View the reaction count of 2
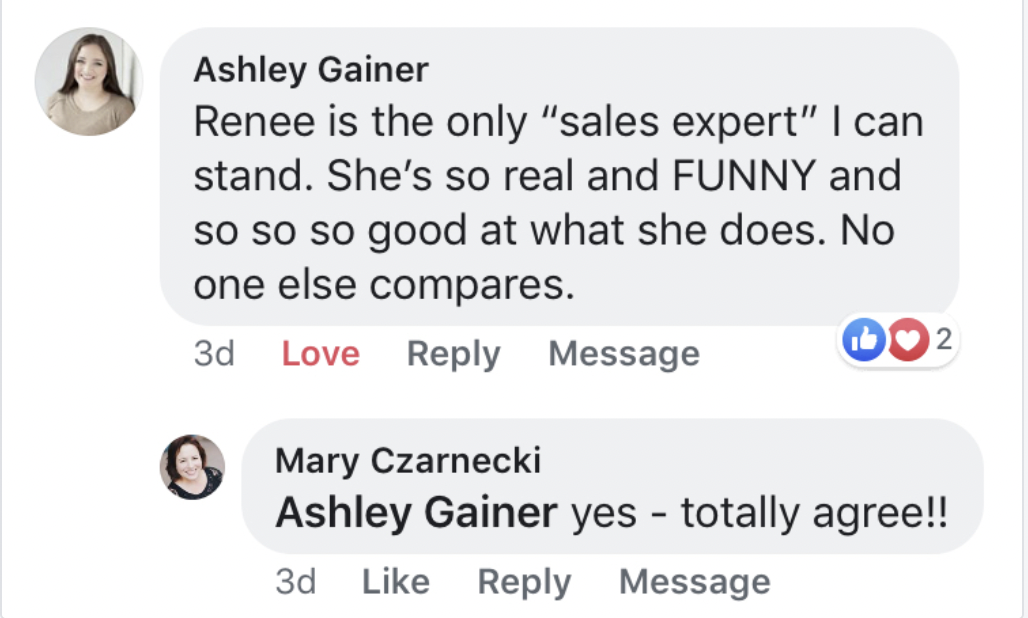This screenshot has width=1028, height=618. (942, 342)
